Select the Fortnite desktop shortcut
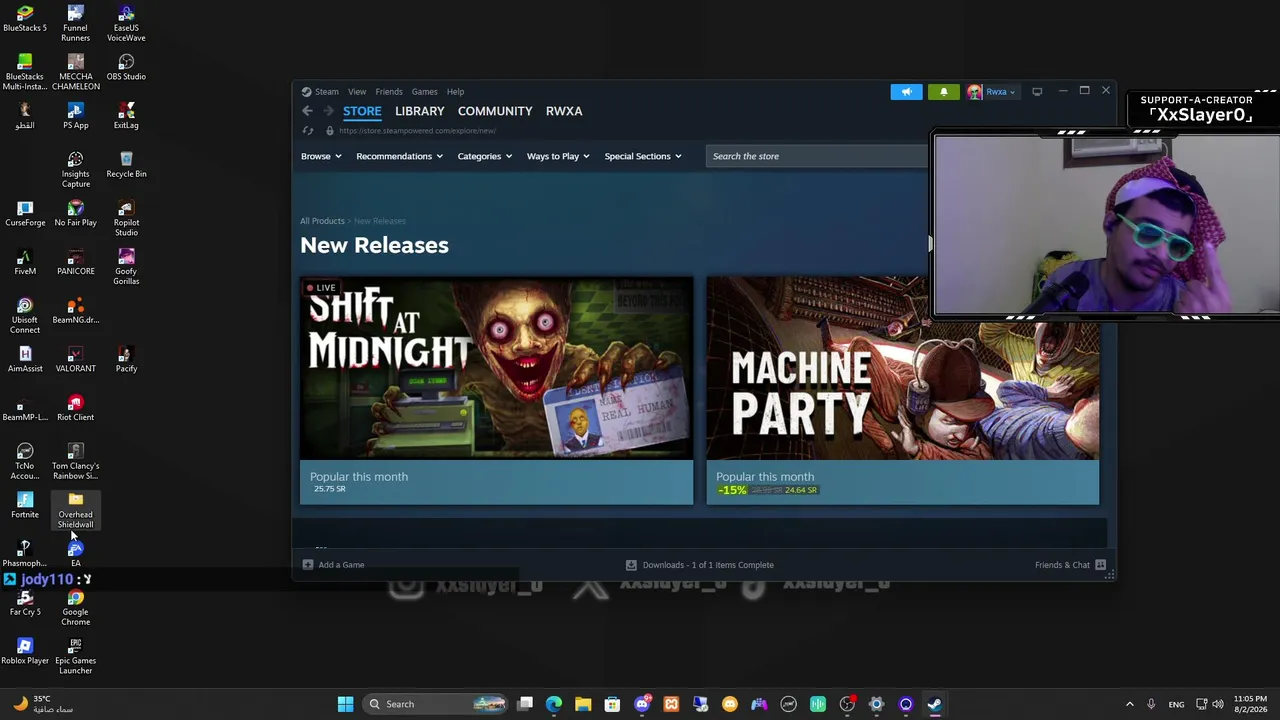Screen dimensions: 1280x720 (25, 505)
